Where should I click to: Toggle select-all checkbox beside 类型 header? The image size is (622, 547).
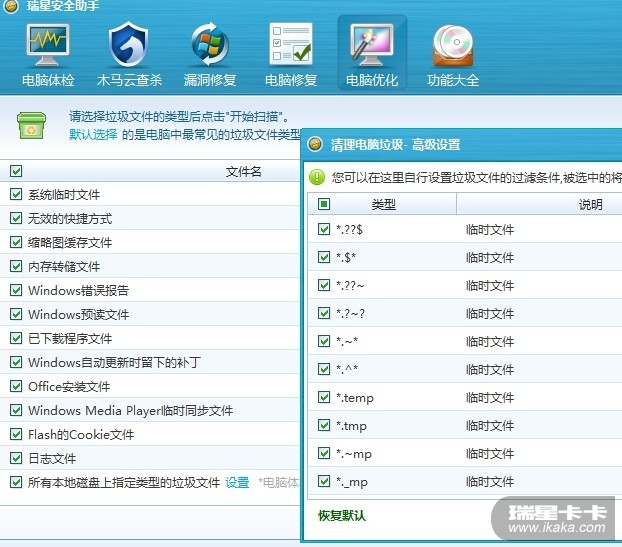point(324,204)
